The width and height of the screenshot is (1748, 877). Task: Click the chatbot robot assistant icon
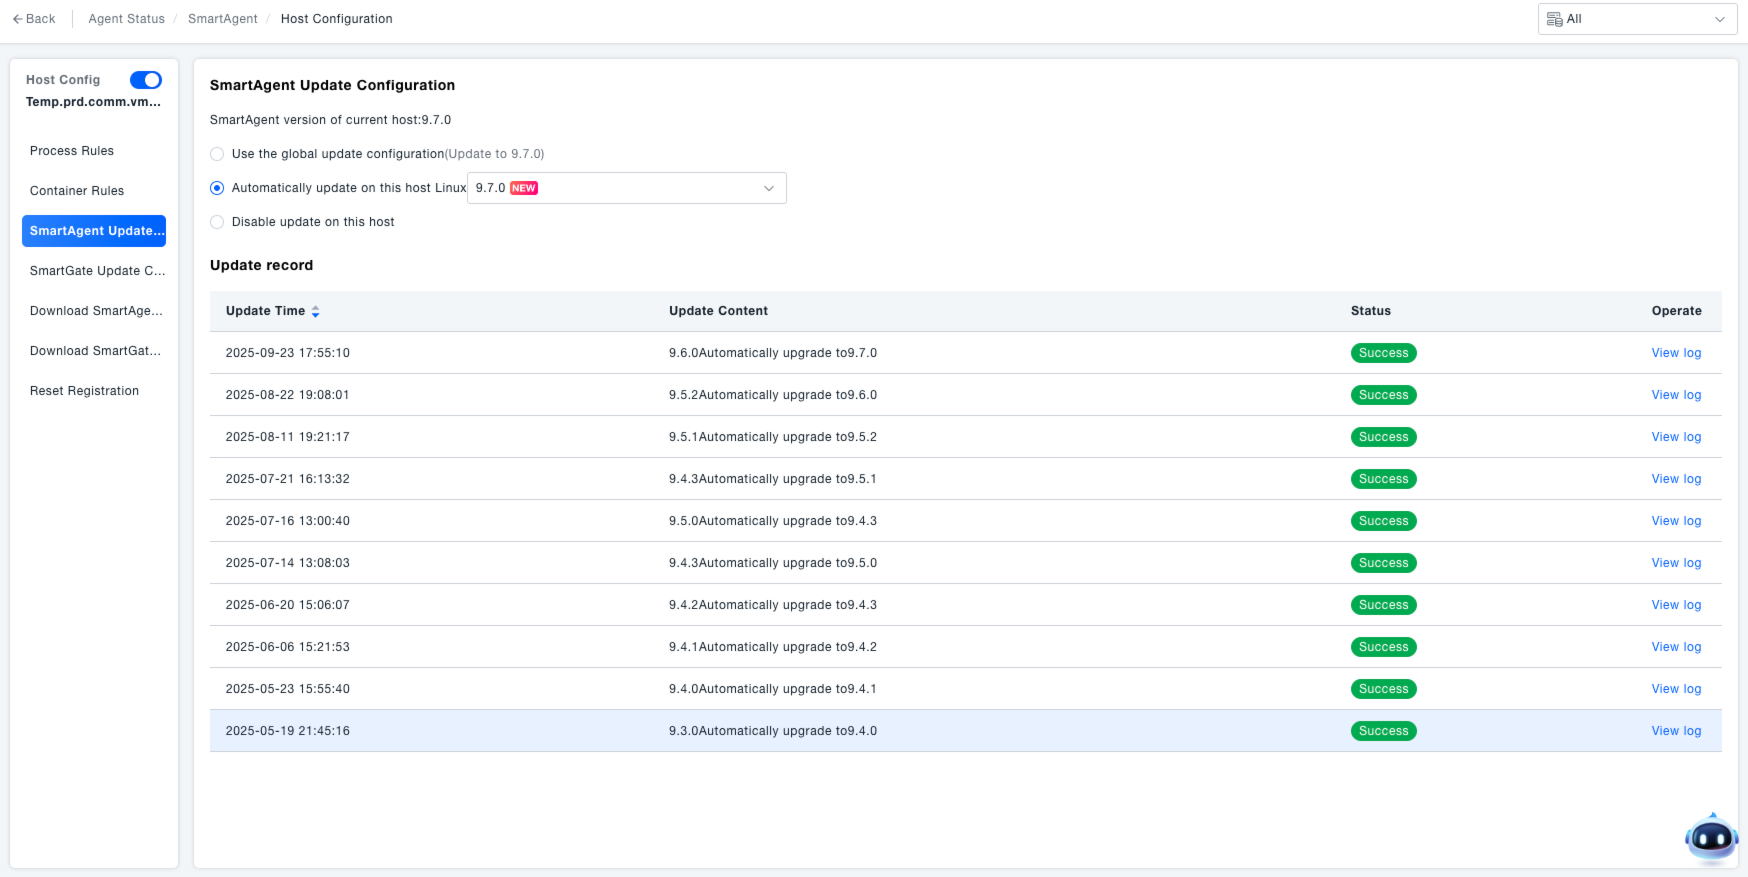click(x=1711, y=838)
